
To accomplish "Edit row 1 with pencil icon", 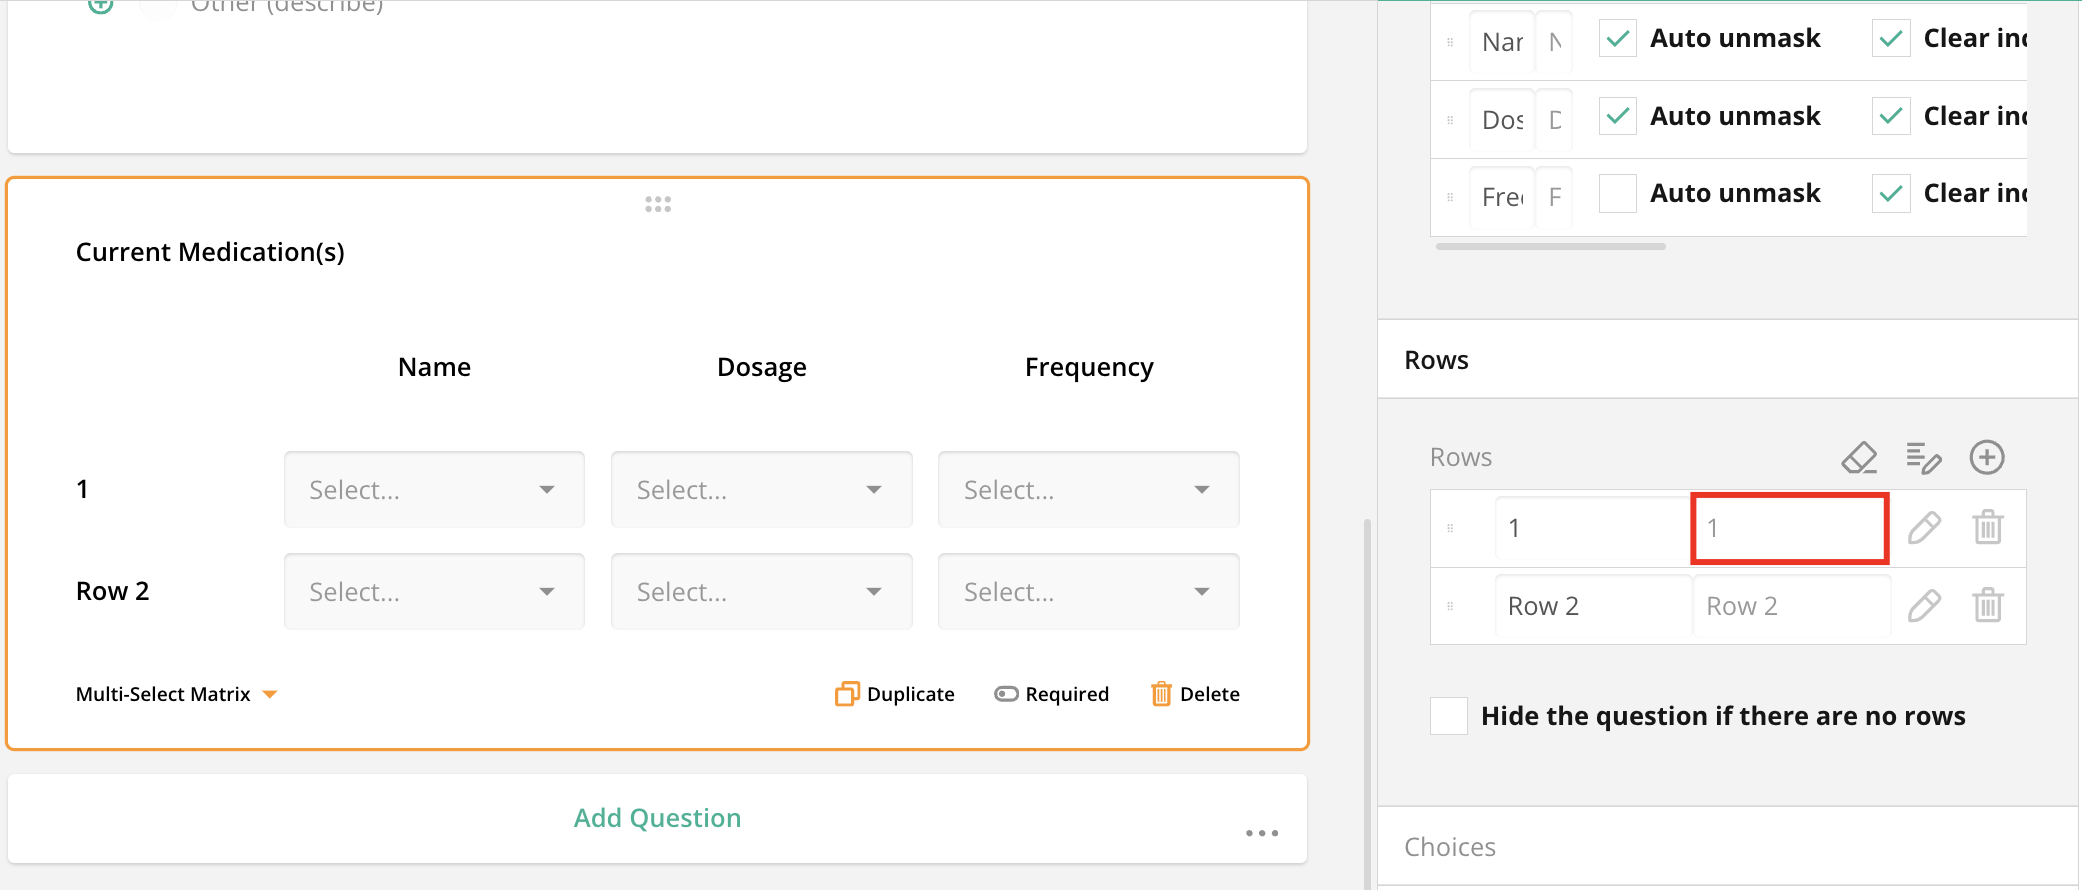I will (x=1924, y=528).
